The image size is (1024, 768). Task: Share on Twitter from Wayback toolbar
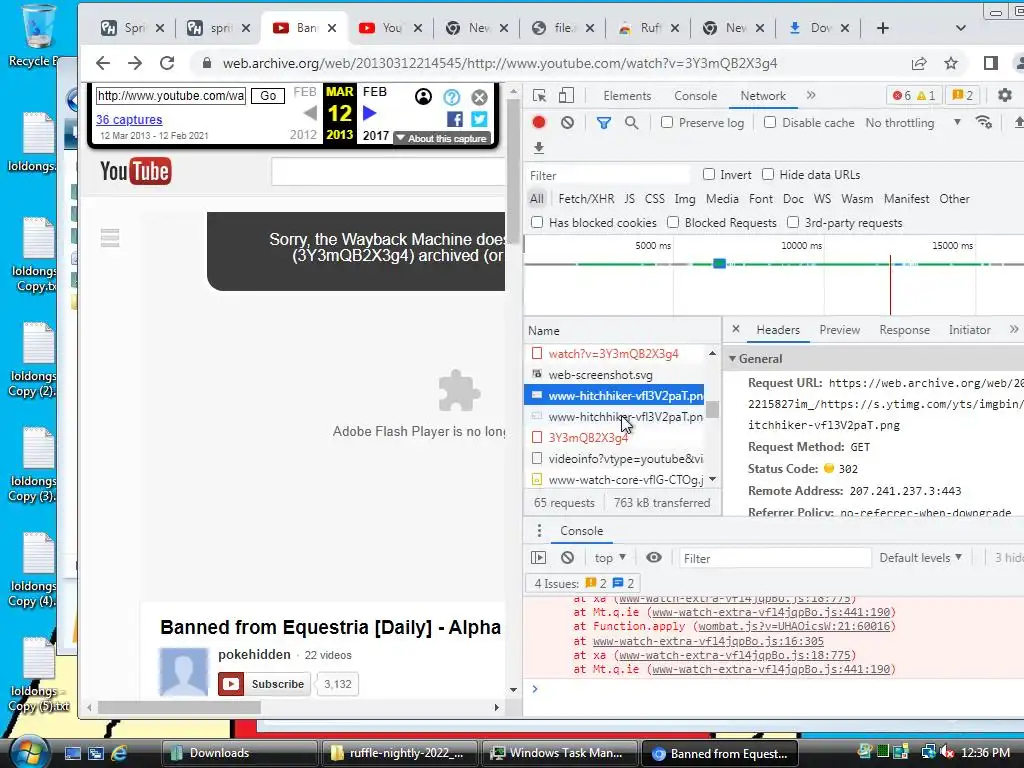(x=479, y=119)
